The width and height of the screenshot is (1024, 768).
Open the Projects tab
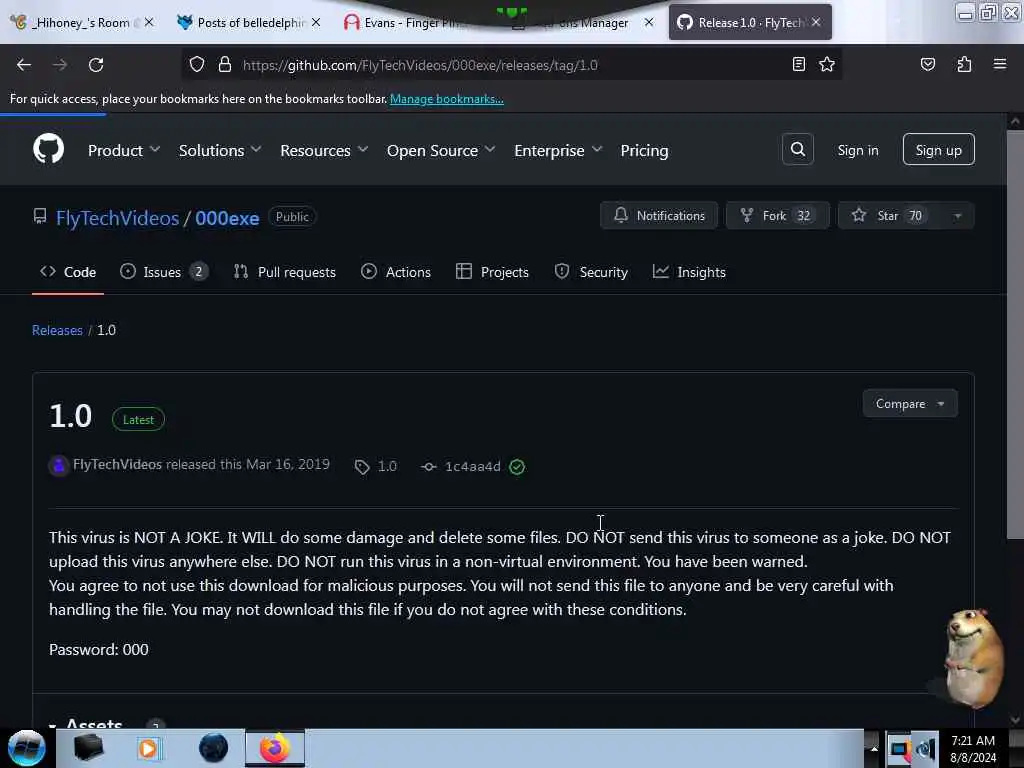tap(492, 272)
